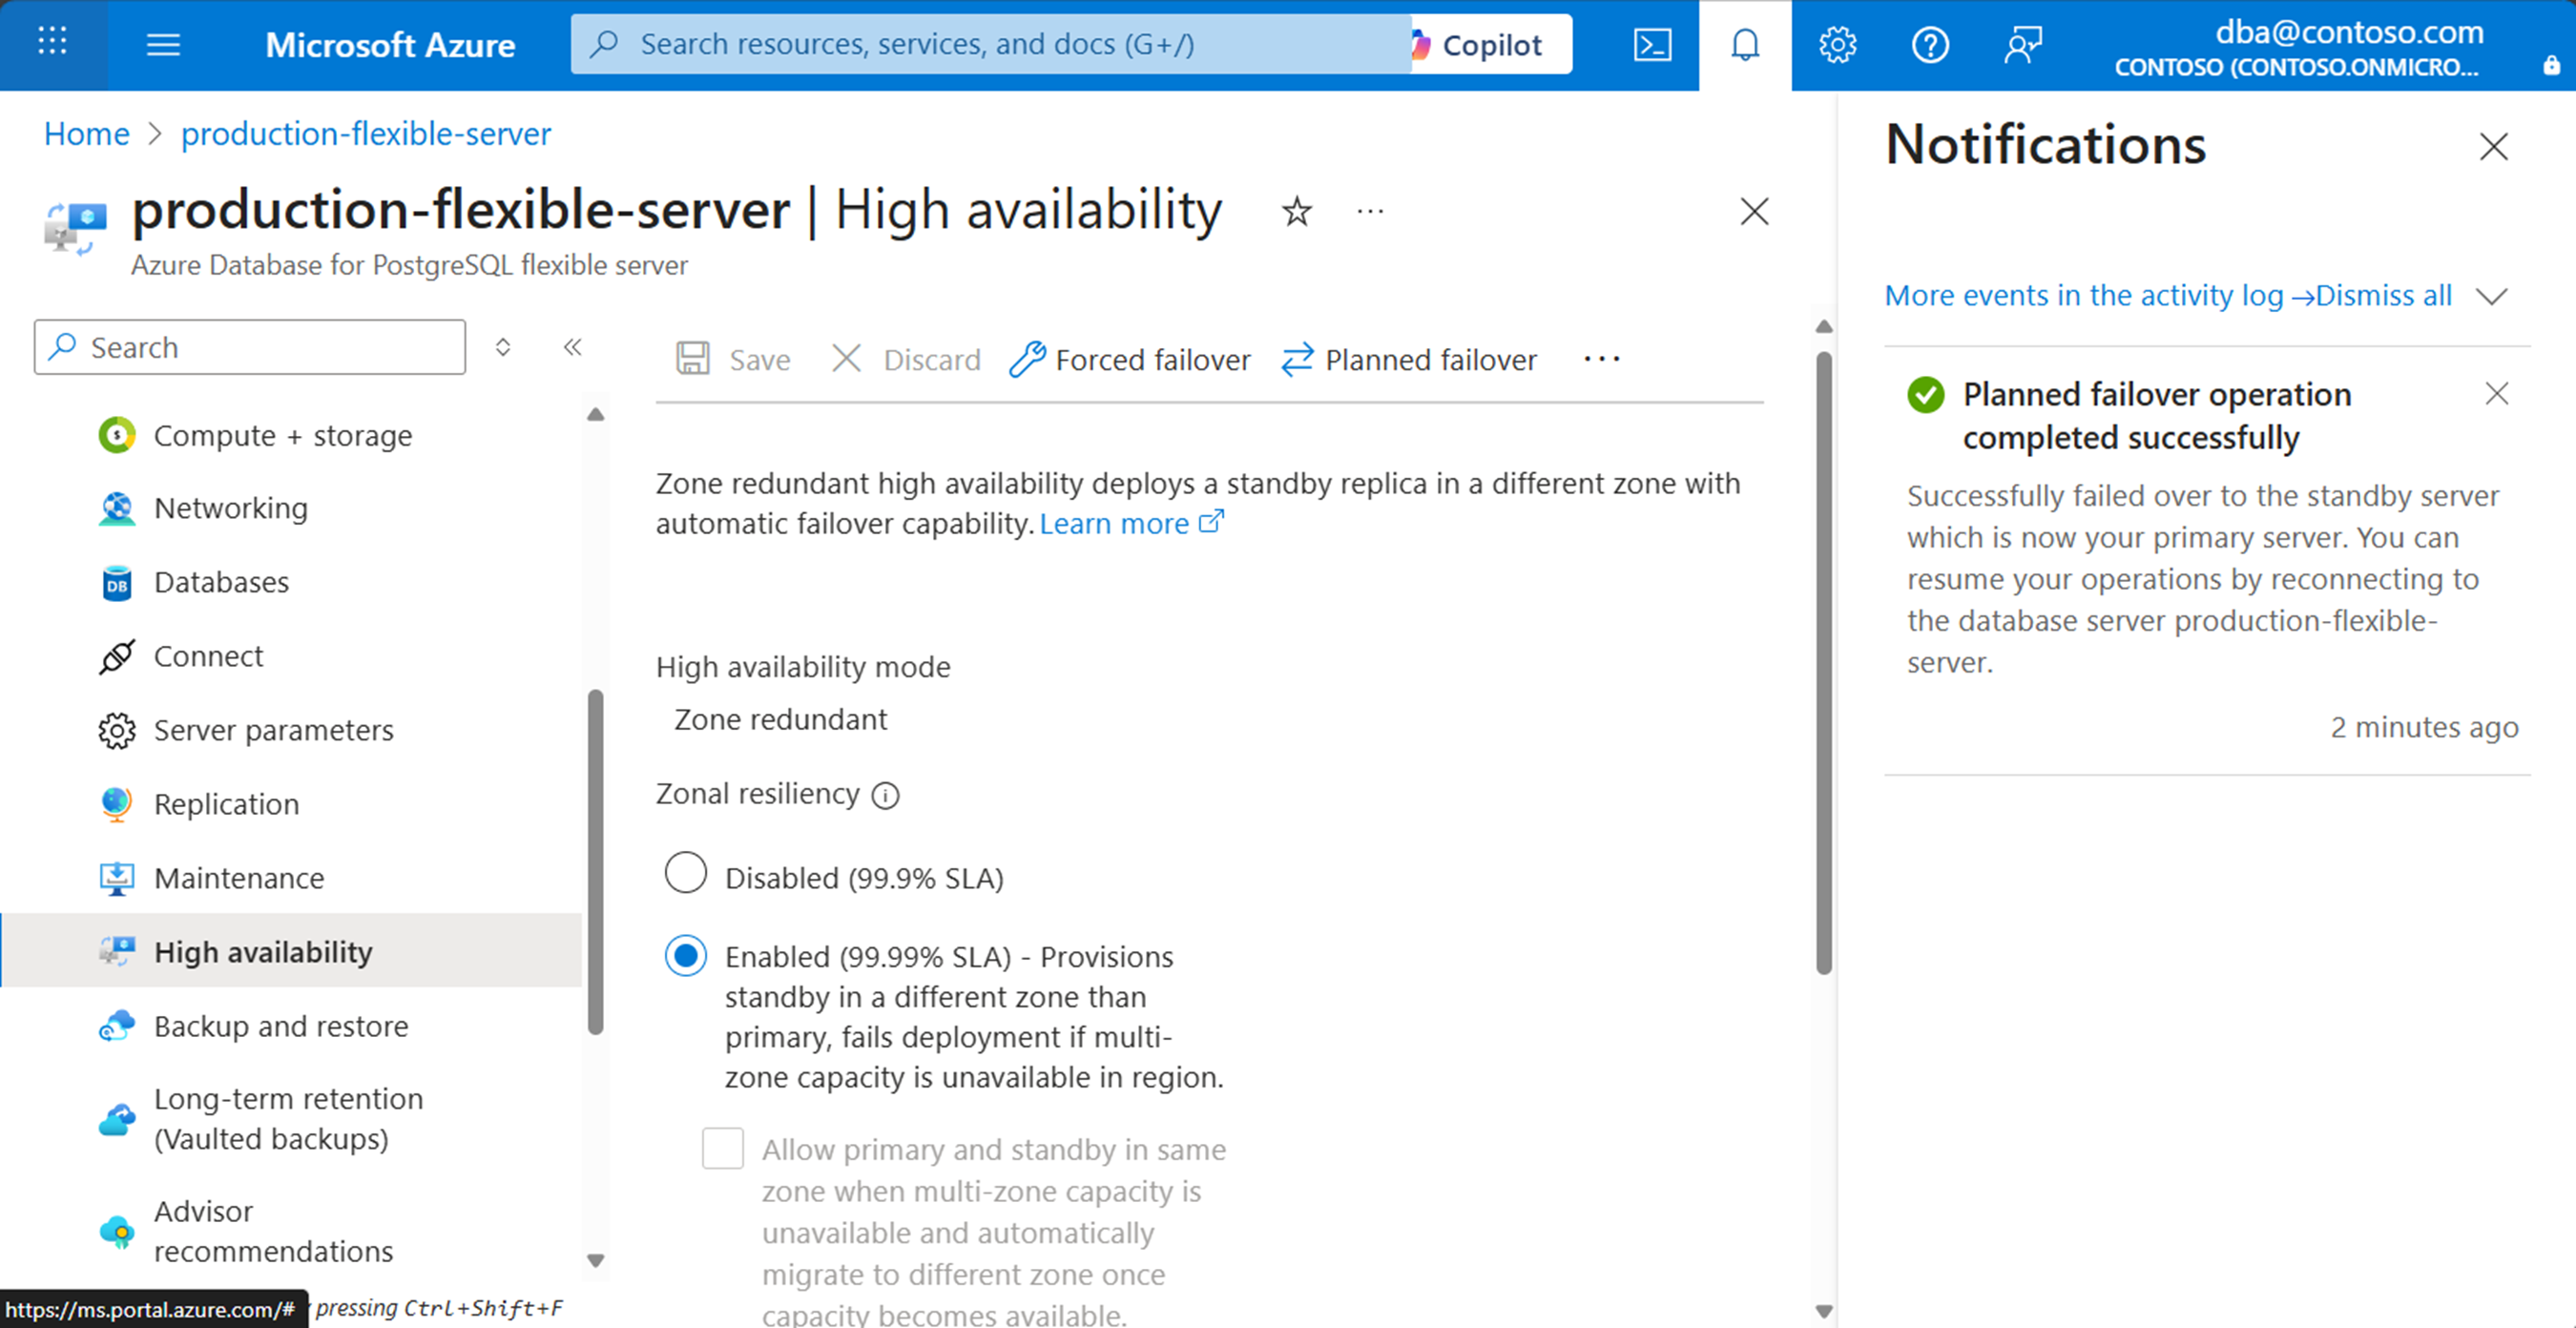Viewport: 2576px width, 1328px height.
Task: Collapse the left navigation menu
Action: pyautogui.click(x=572, y=347)
